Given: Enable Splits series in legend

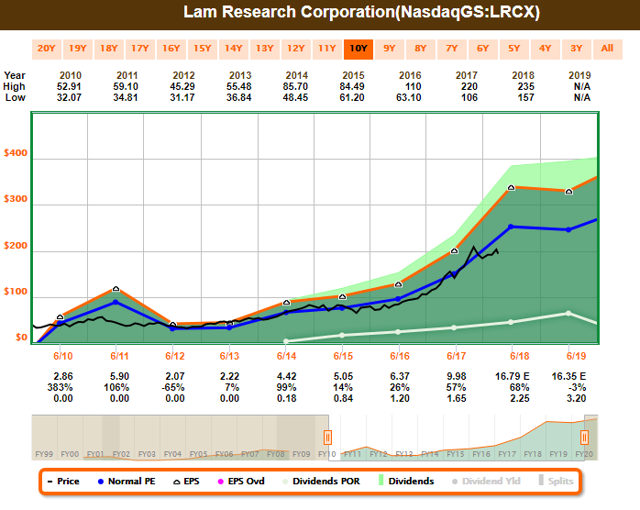Looking at the screenshot, I should [556, 481].
